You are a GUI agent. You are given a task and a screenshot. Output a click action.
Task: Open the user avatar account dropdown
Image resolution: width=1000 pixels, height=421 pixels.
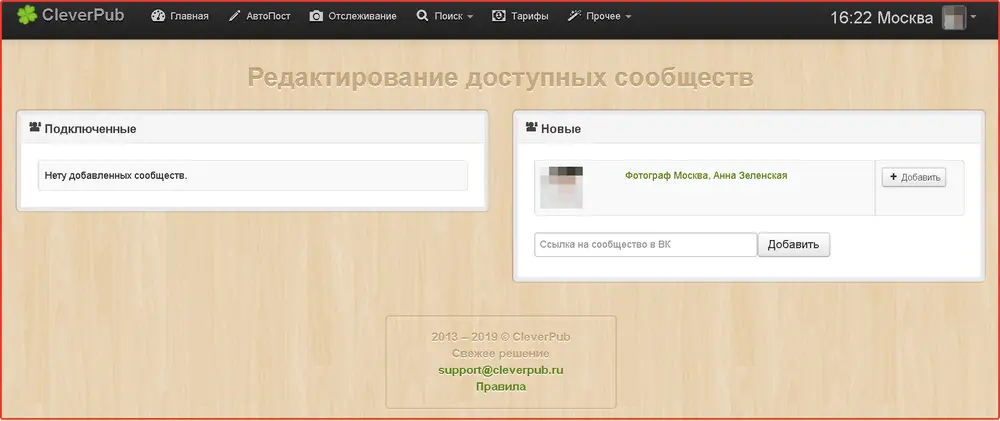point(959,18)
